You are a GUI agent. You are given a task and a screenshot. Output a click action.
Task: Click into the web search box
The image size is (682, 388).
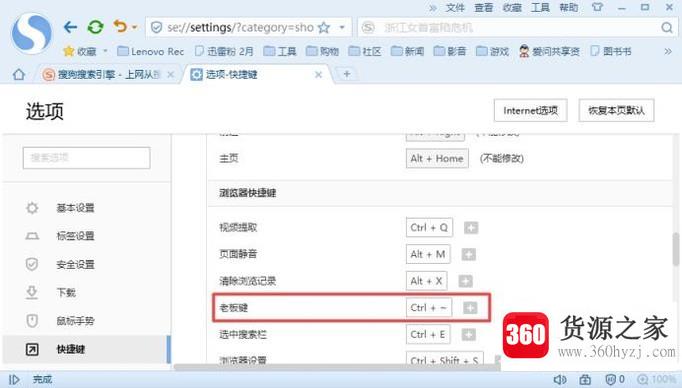[x=518, y=28]
